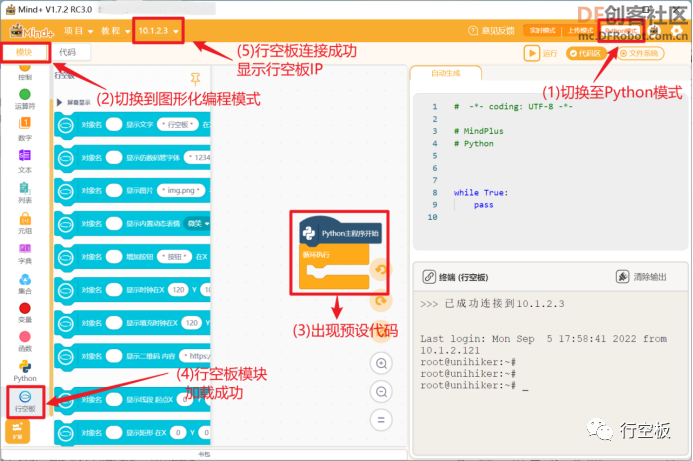Zoom in the block workspace
Image resolution: width=693 pixels, height=461 pixels.
tap(381, 363)
